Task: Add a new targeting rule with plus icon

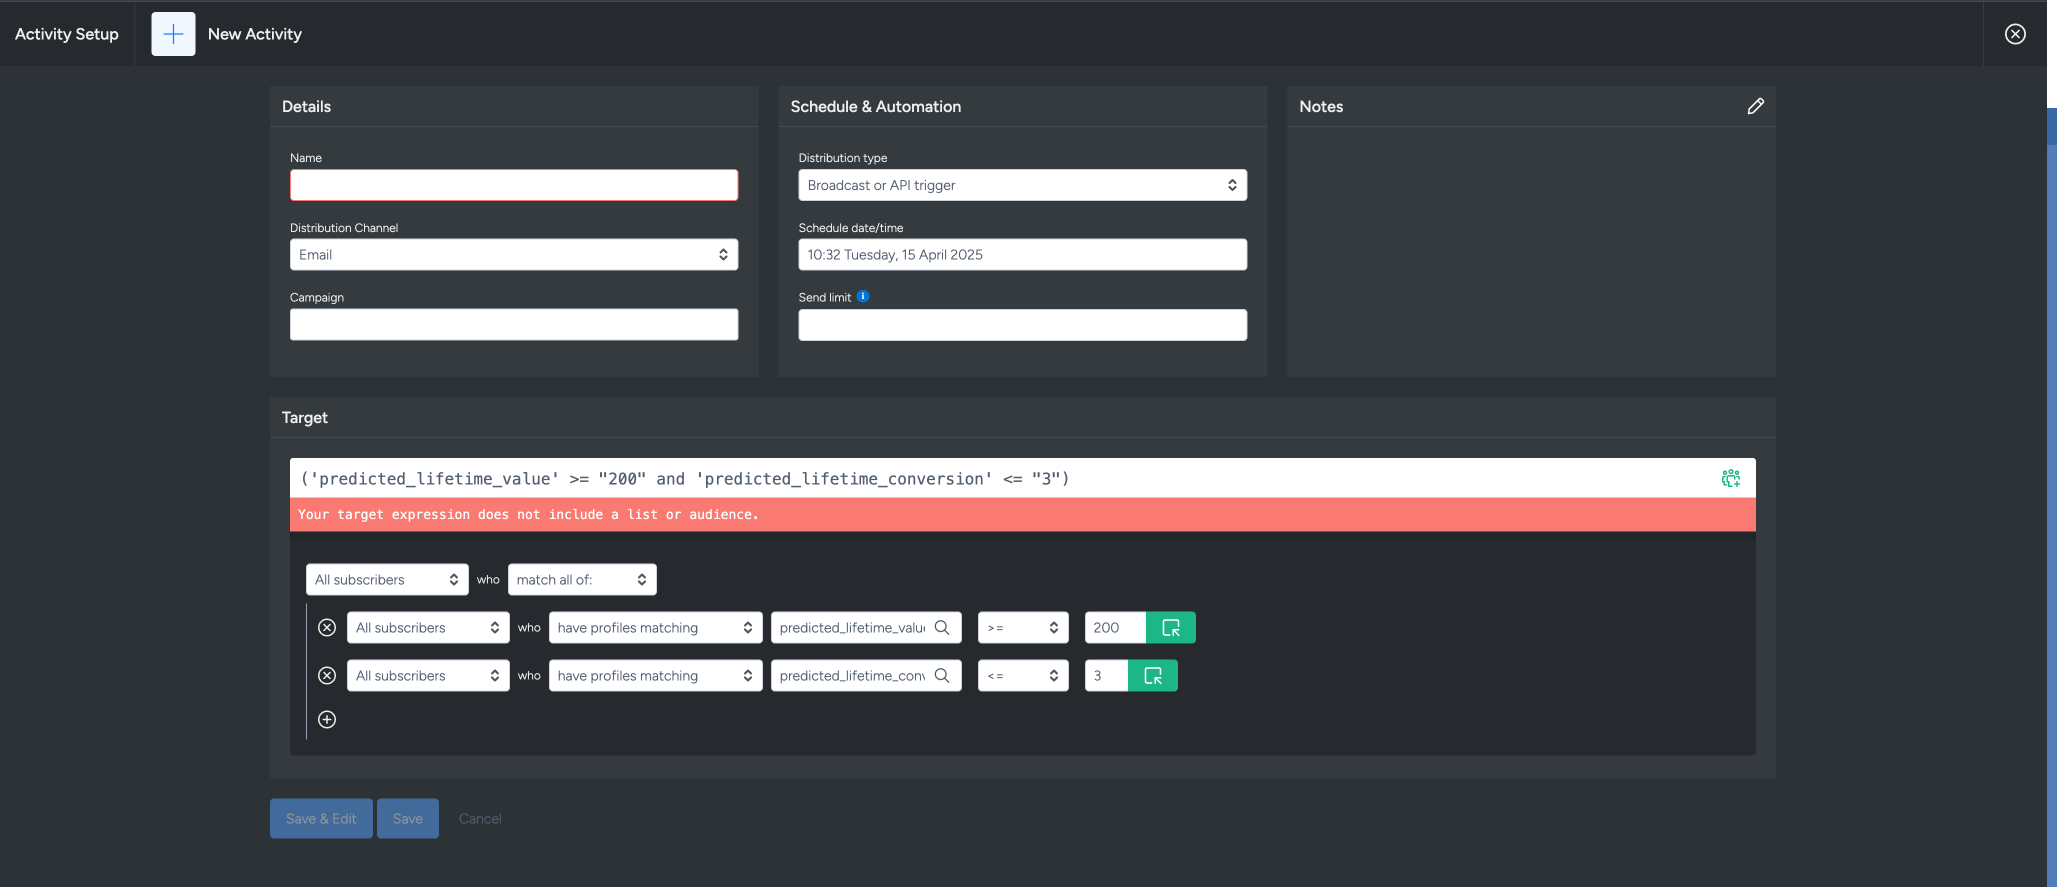Action: point(327,720)
